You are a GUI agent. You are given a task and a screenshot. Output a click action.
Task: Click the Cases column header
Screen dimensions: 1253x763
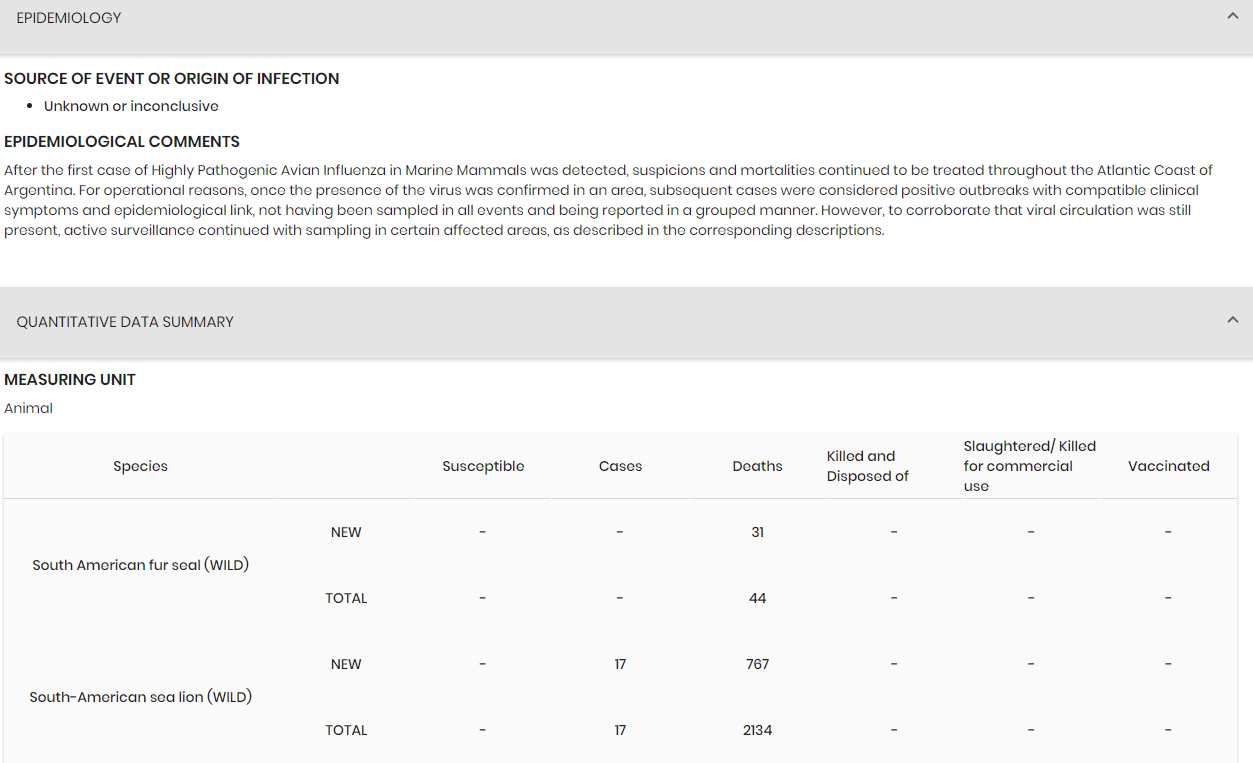(620, 466)
